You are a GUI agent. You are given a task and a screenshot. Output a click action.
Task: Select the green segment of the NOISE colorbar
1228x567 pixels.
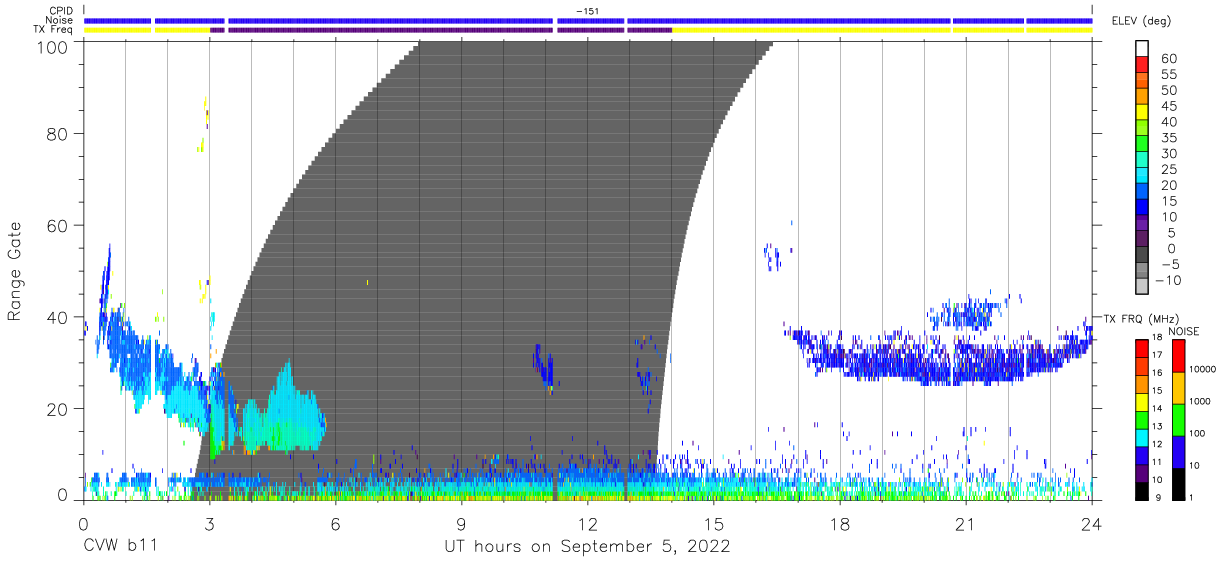1177,420
